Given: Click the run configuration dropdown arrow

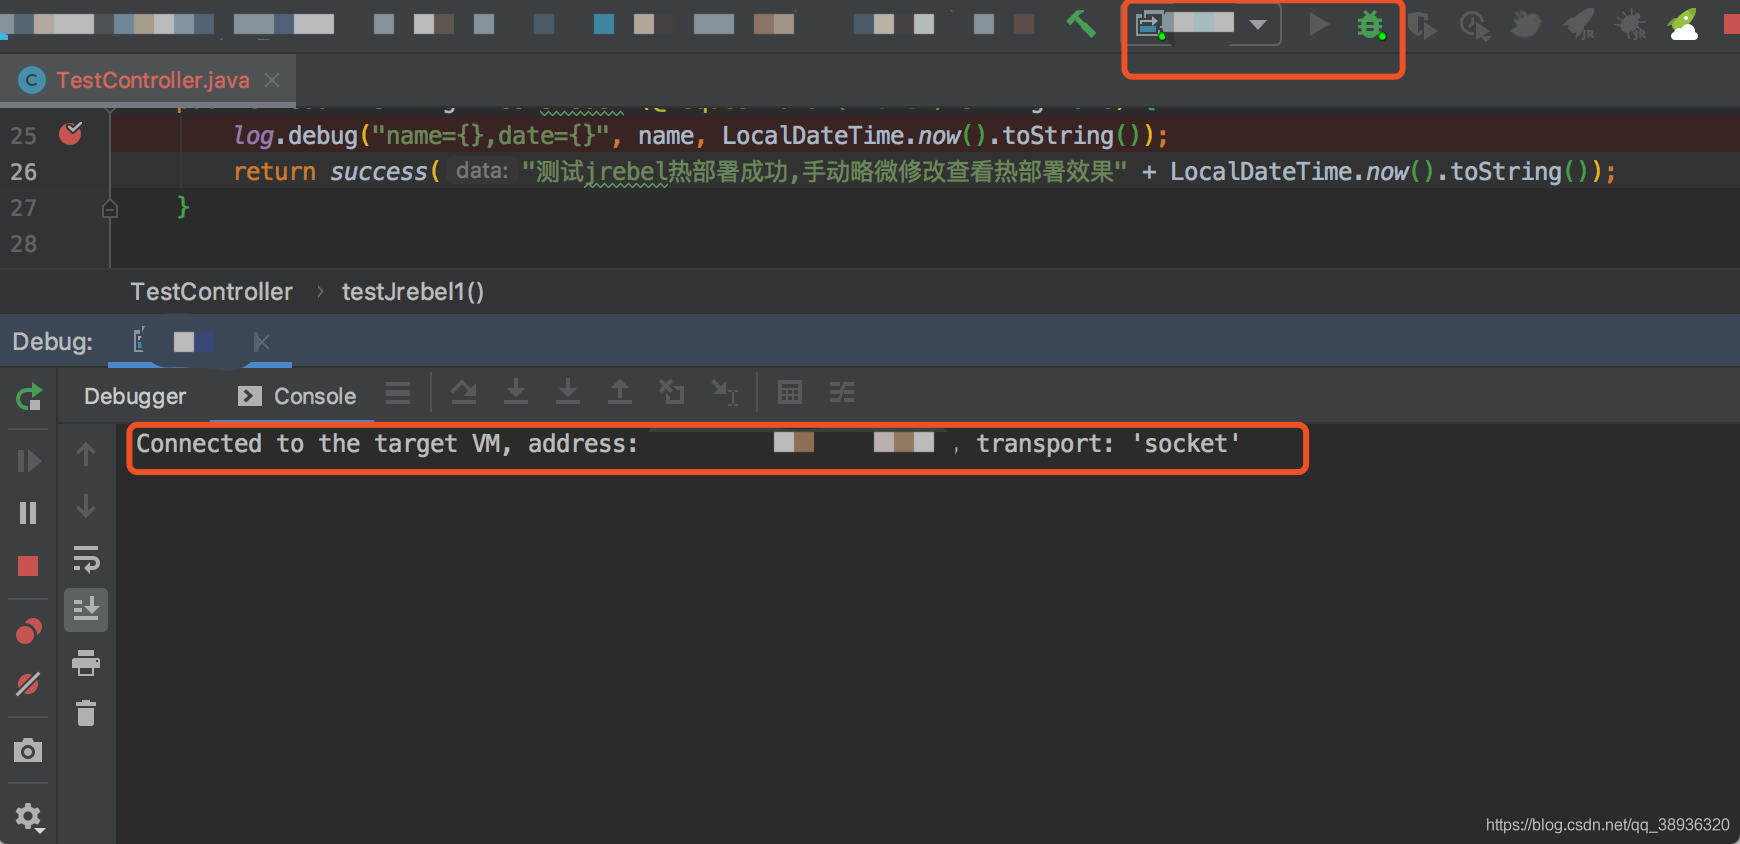Looking at the screenshot, I should tap(1258, 24).
